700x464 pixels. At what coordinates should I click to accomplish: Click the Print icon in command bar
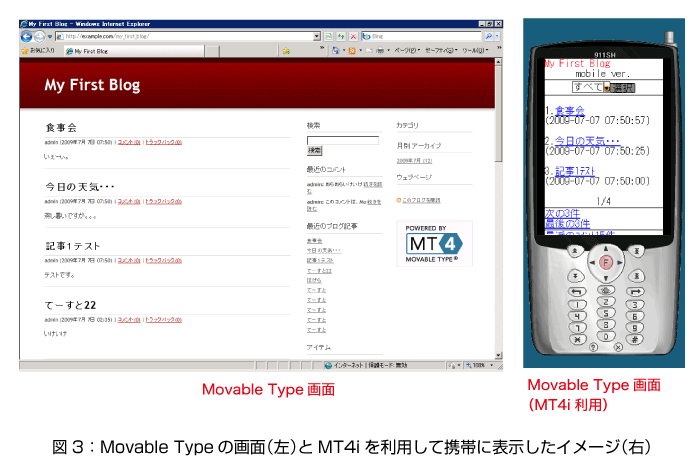coord(380,51)
